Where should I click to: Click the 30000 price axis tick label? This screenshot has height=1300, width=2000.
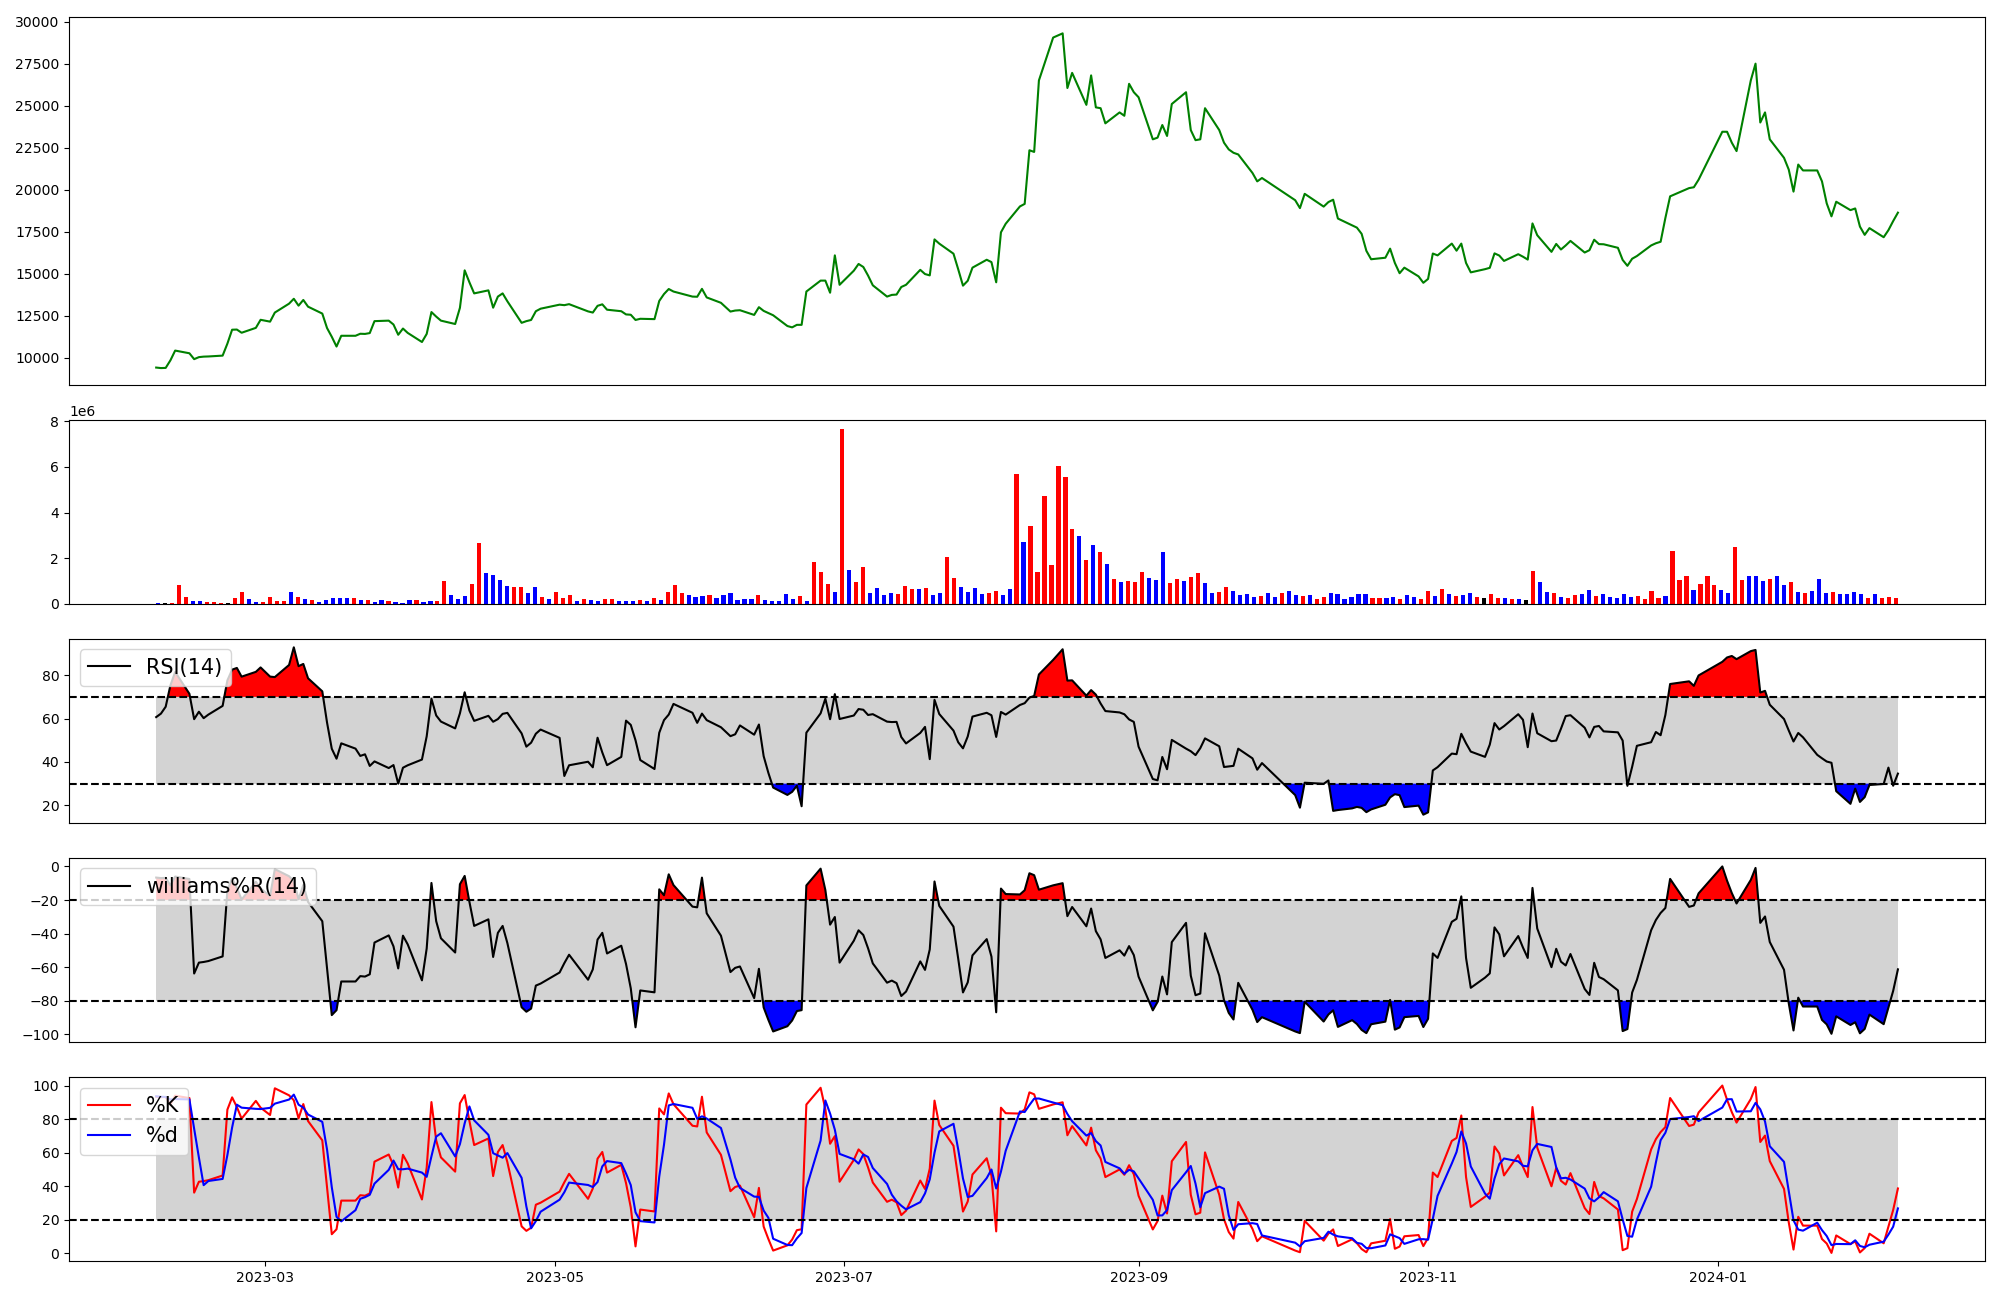click(x=36, y=22)
